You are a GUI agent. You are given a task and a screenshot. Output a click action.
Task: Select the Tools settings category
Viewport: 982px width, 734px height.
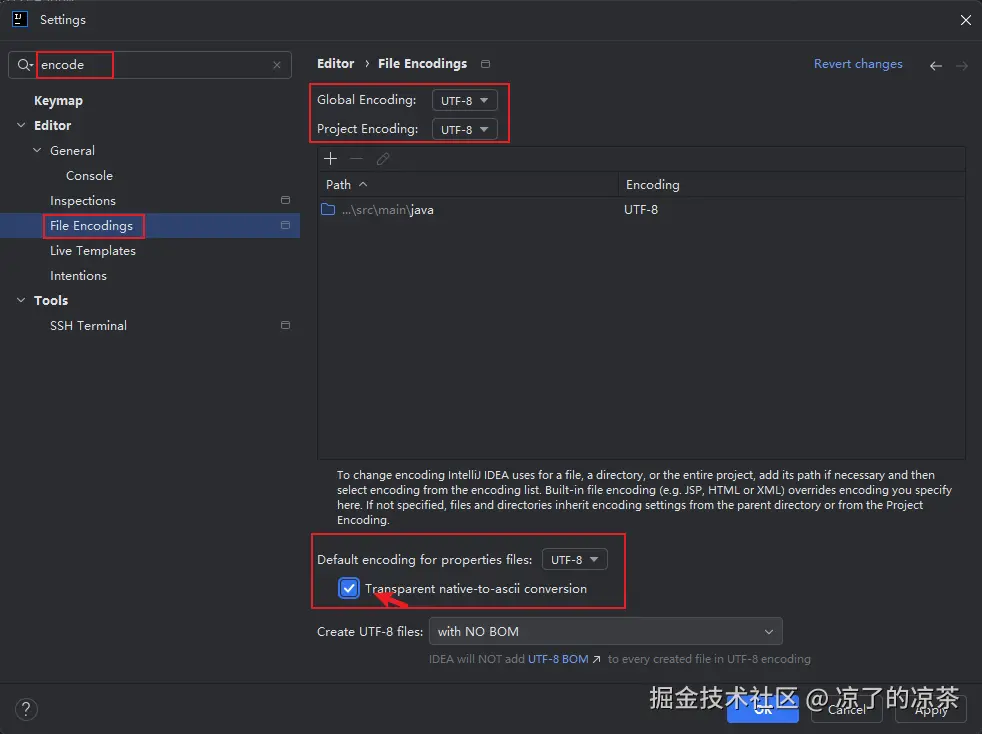(51, 301)
